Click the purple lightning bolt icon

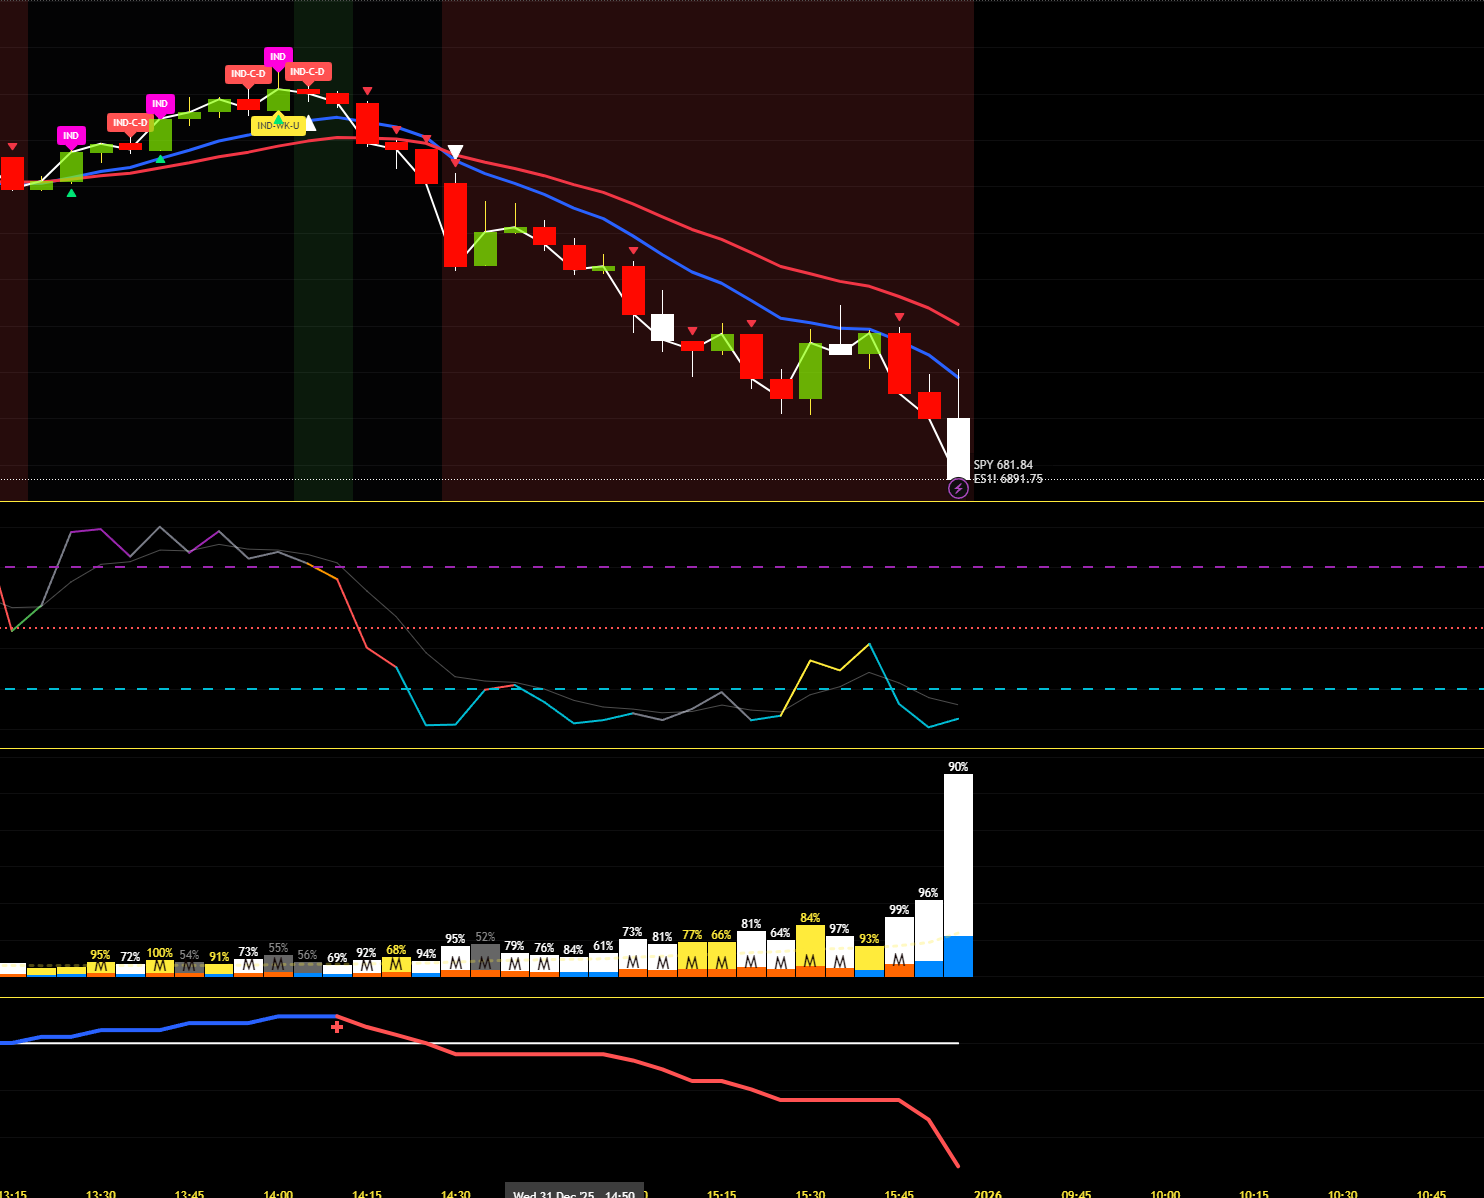[958, 489]
